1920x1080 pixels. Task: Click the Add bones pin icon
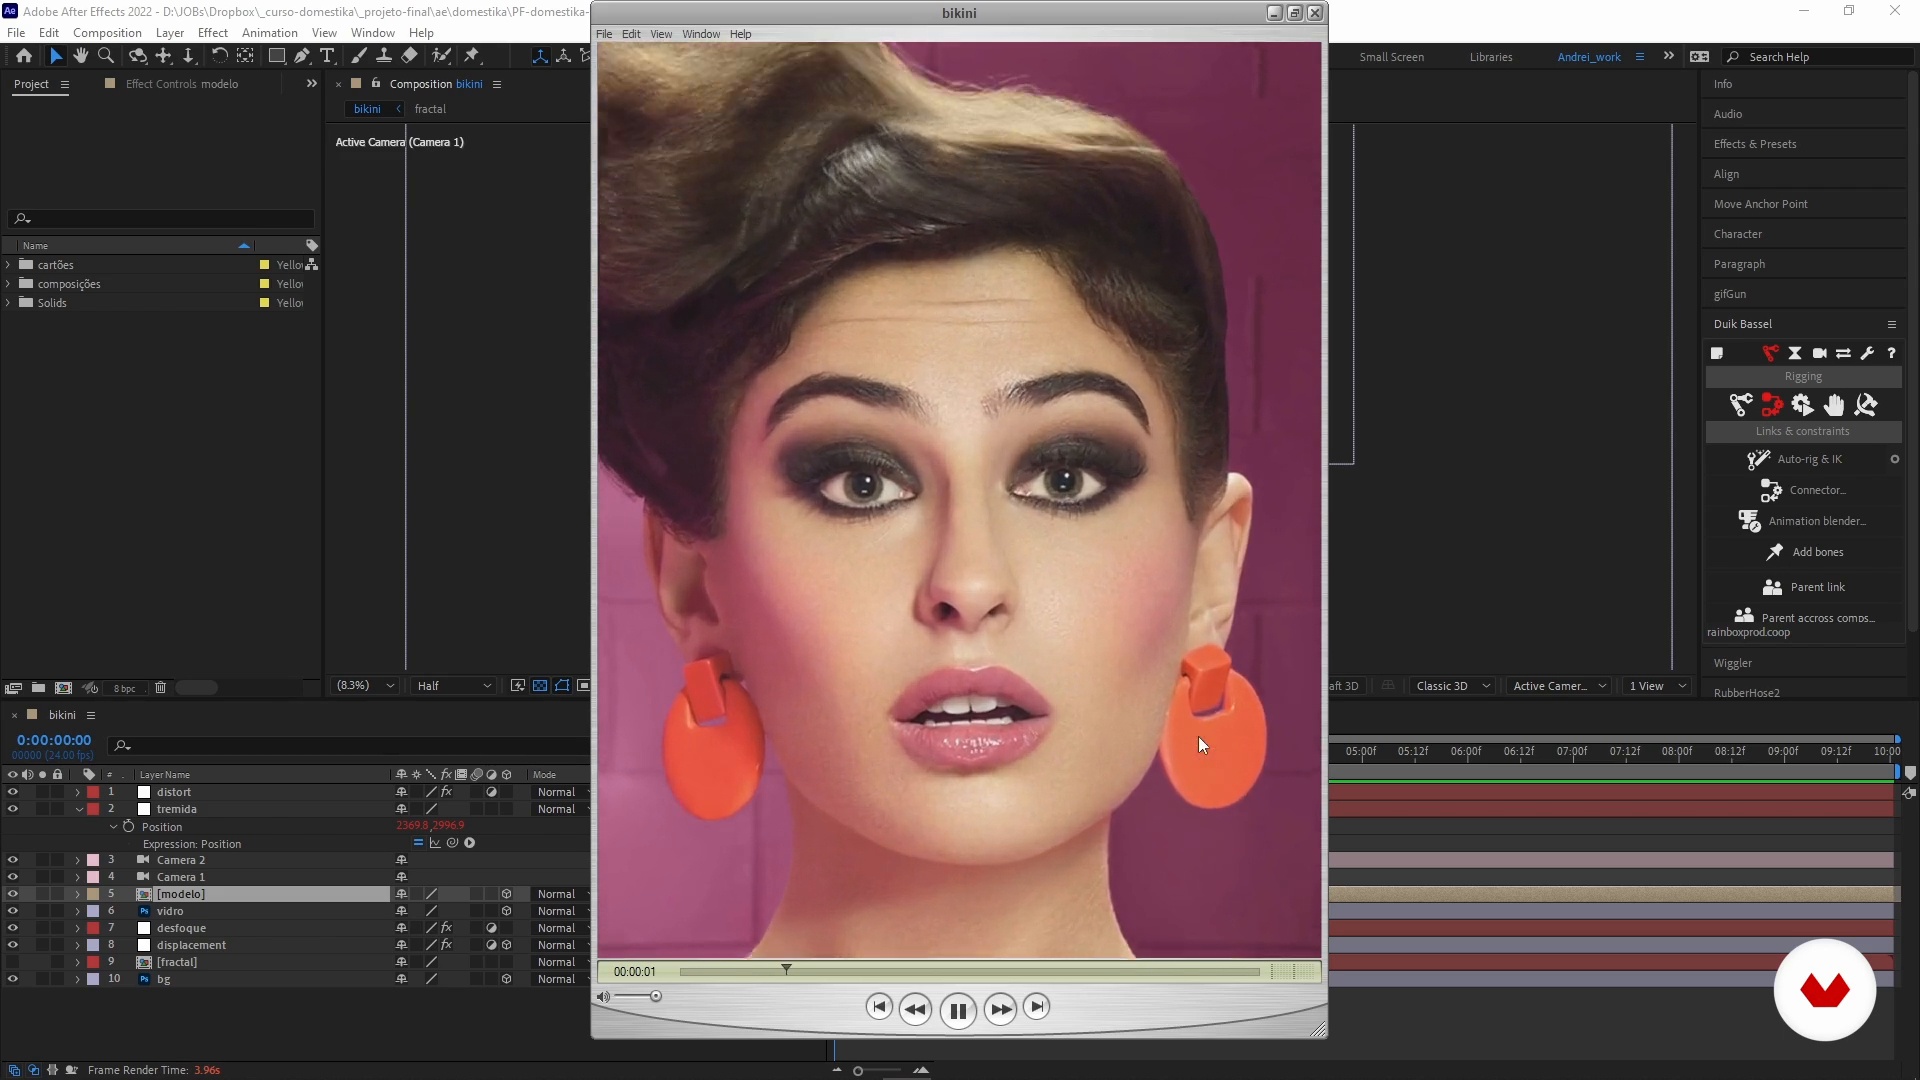point(1774,552)
